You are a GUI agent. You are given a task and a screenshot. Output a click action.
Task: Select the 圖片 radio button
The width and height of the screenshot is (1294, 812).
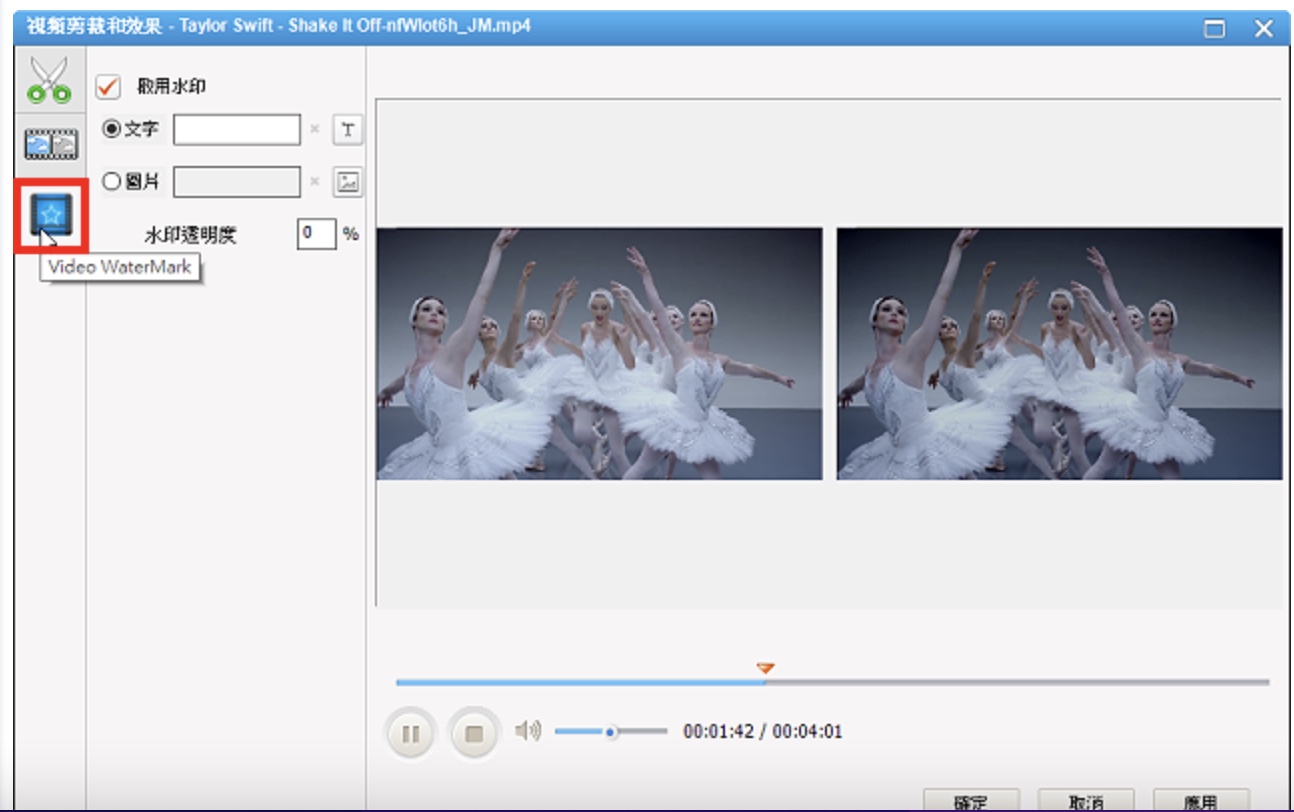[x=112, y=181]
